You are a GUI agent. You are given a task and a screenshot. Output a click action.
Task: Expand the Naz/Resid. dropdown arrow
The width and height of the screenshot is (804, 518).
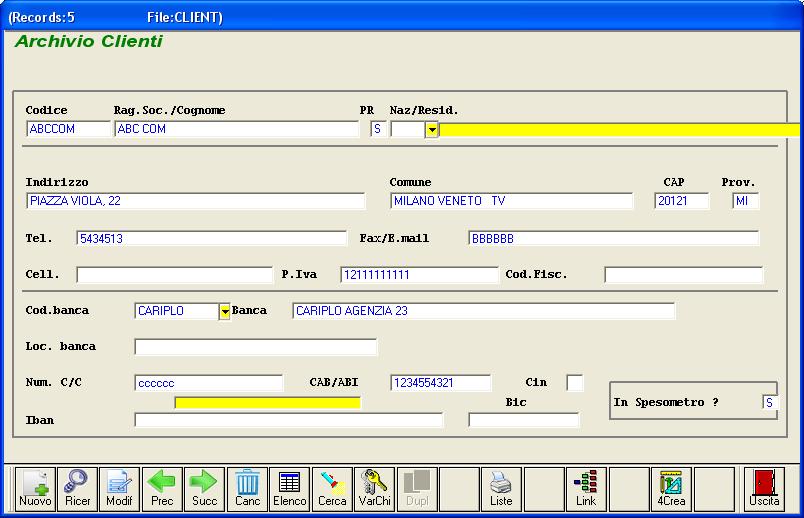432,129
